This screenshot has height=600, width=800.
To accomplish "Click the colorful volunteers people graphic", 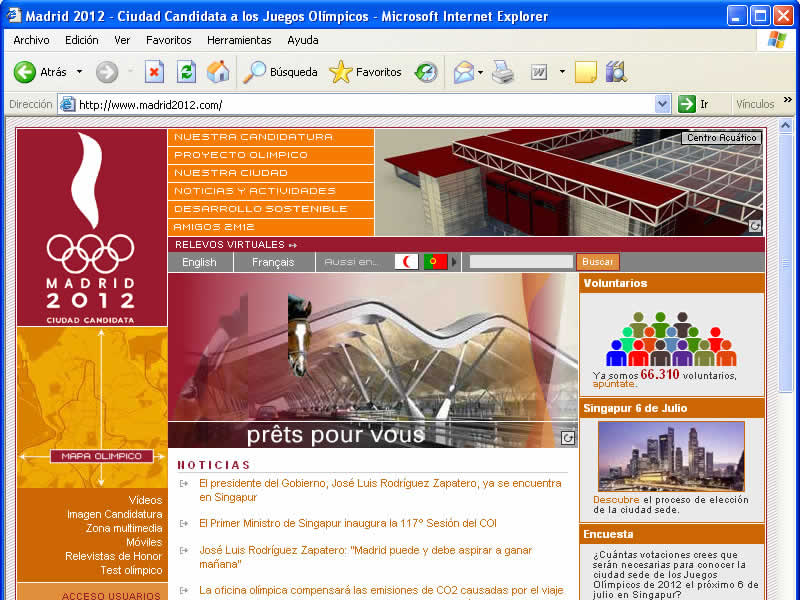I will [x=671, y=339].
